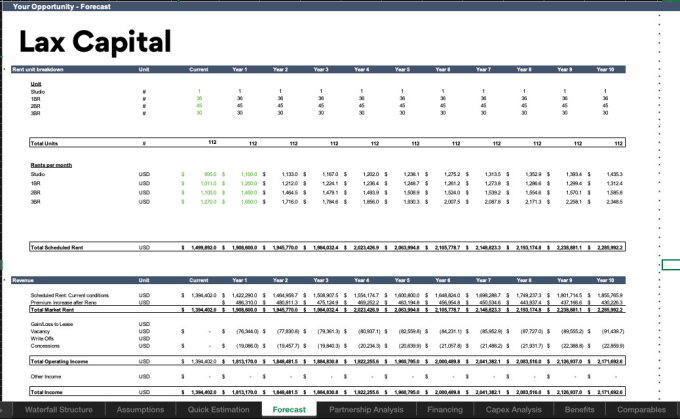The width and height of the screenshot is (680, 419).
Task: Select the 'Rent unit breakdown' section header cell
Action: click(x=38, y=69)
